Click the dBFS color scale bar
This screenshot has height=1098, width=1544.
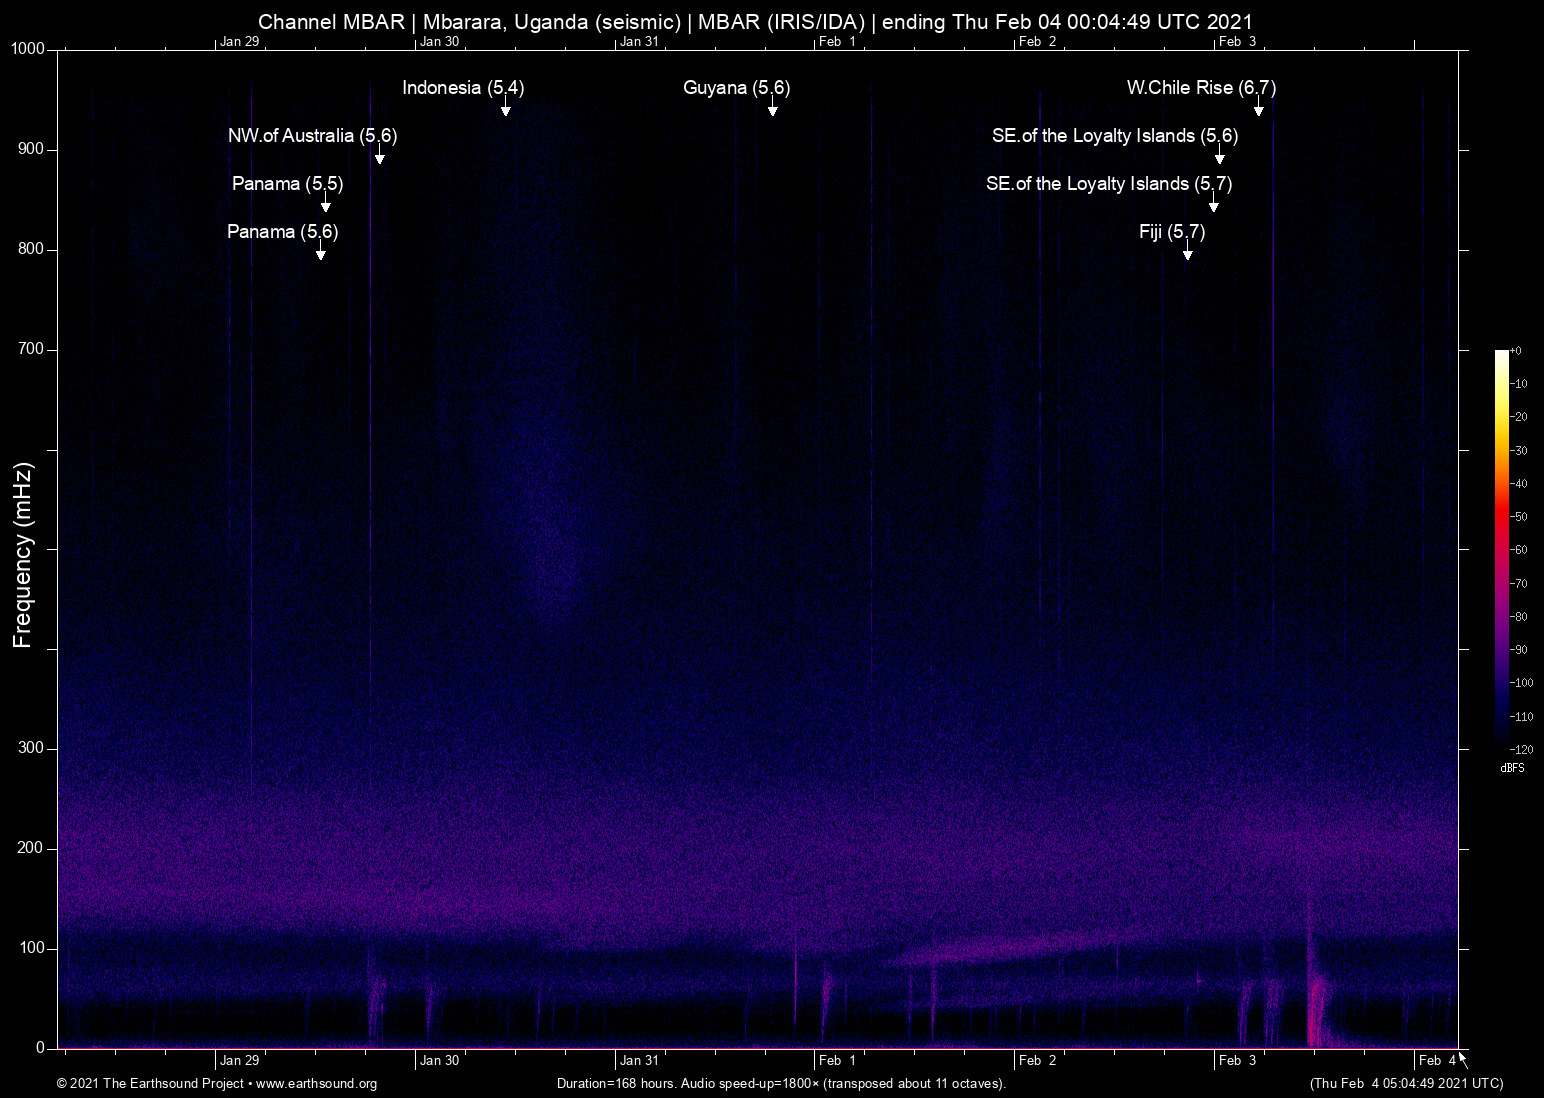[x=1502, y=548]
